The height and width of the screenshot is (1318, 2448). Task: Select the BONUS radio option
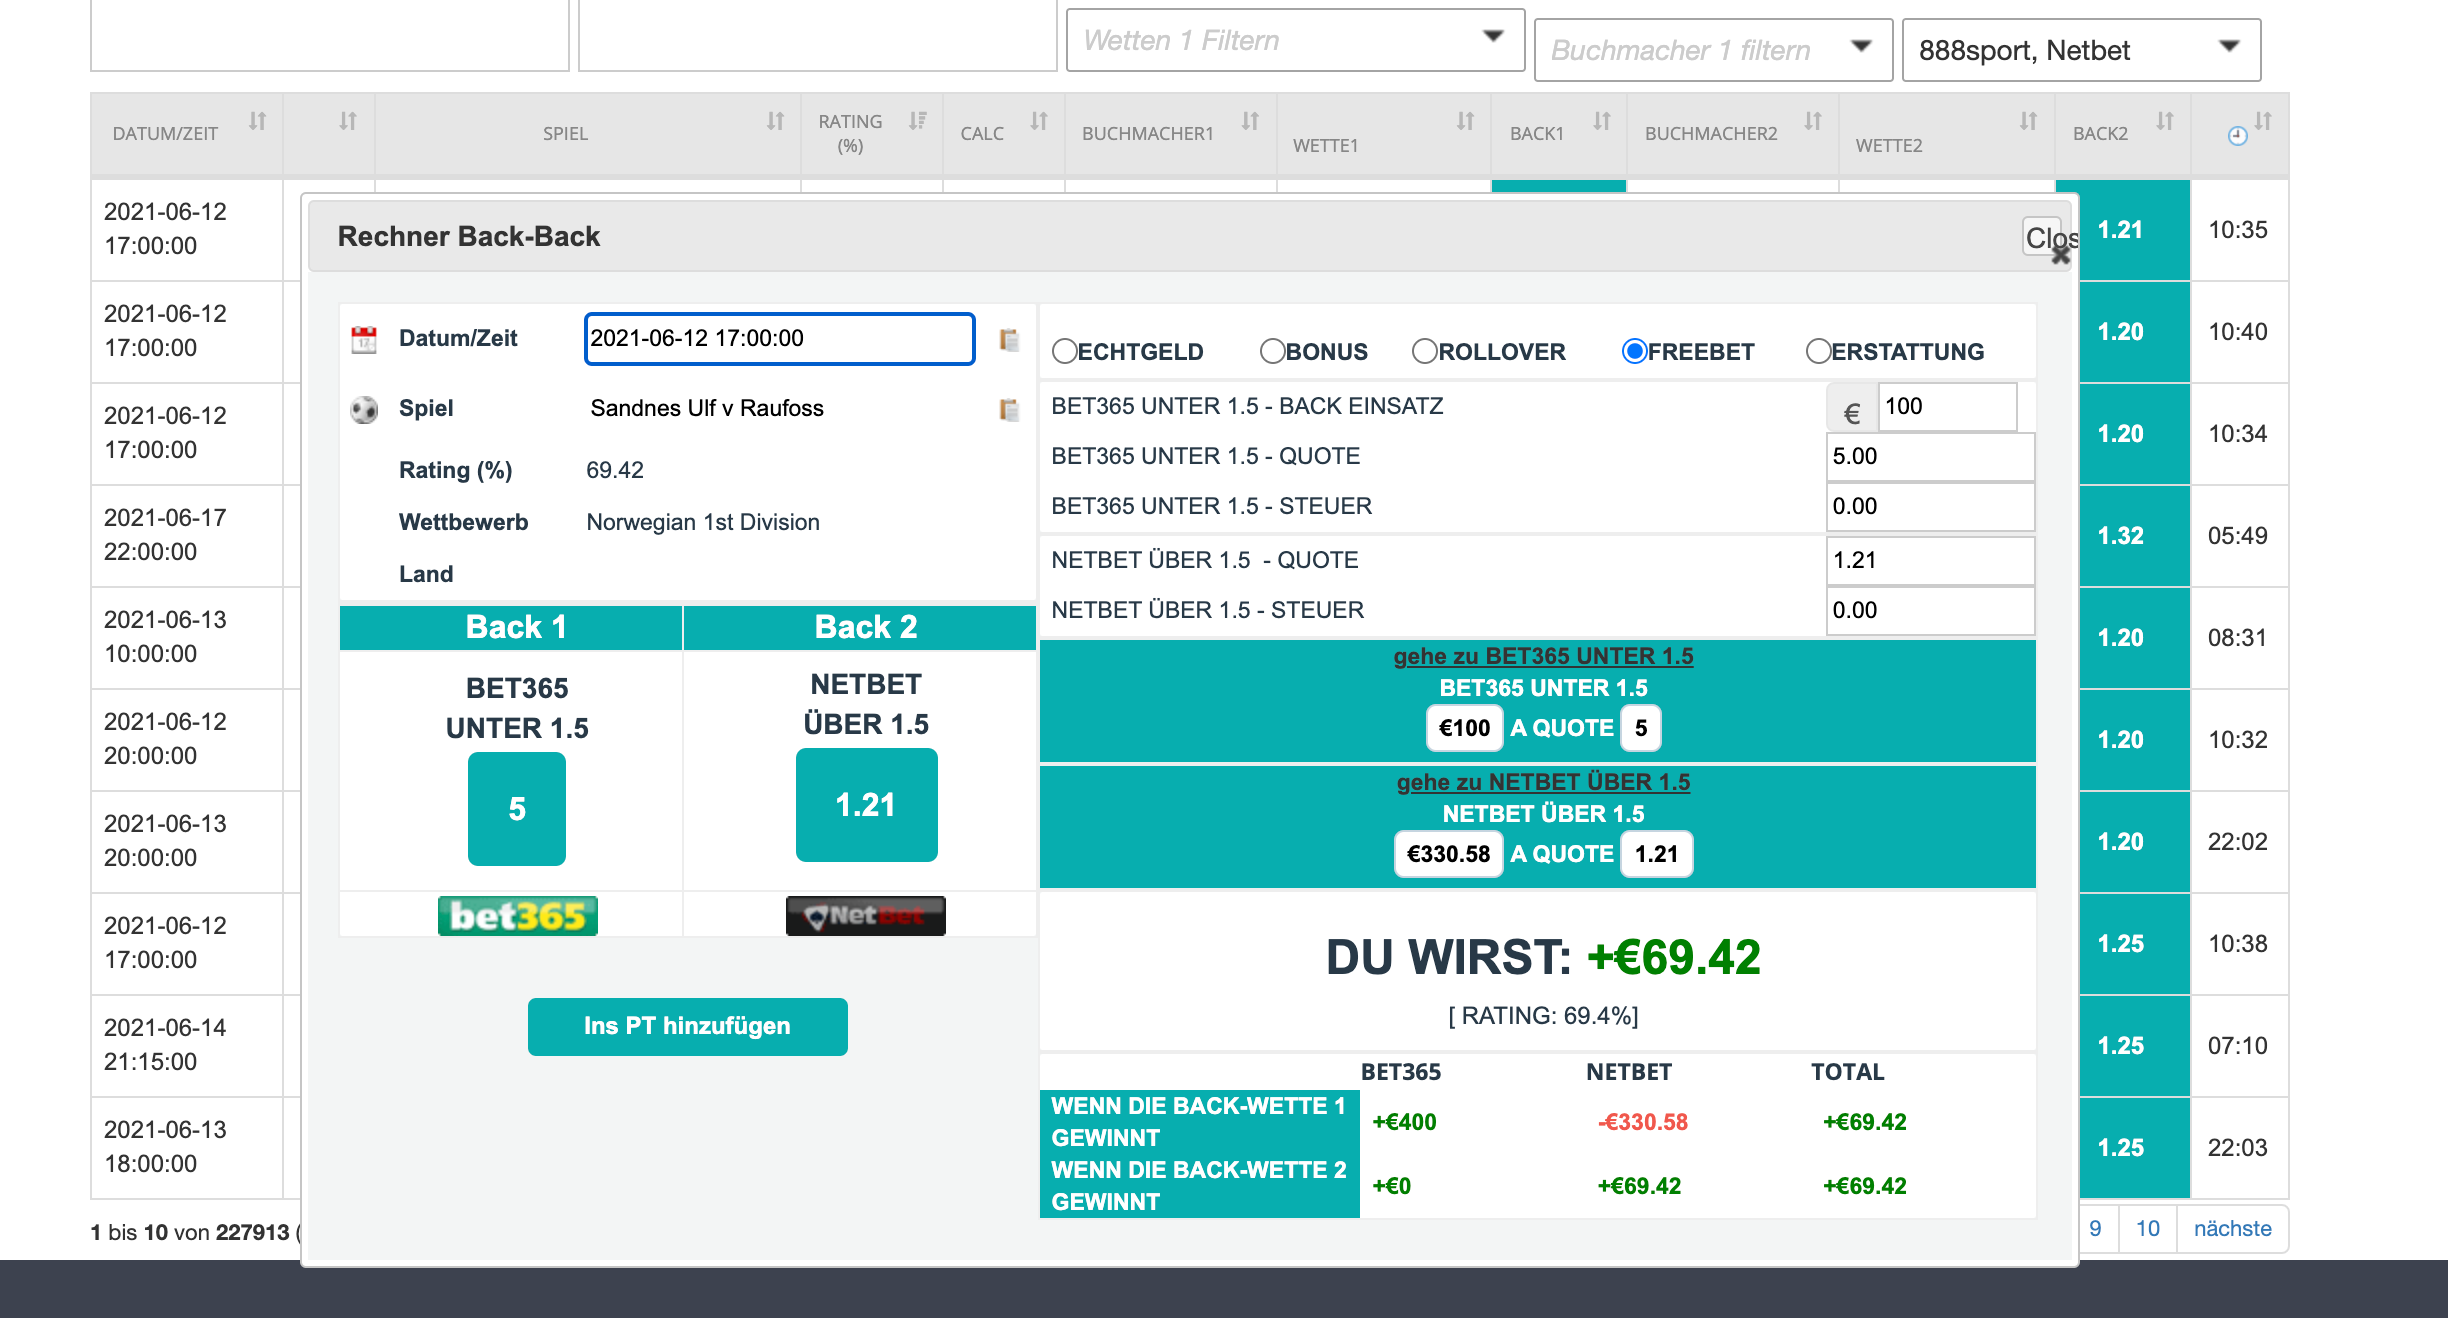coord(1272,351)
